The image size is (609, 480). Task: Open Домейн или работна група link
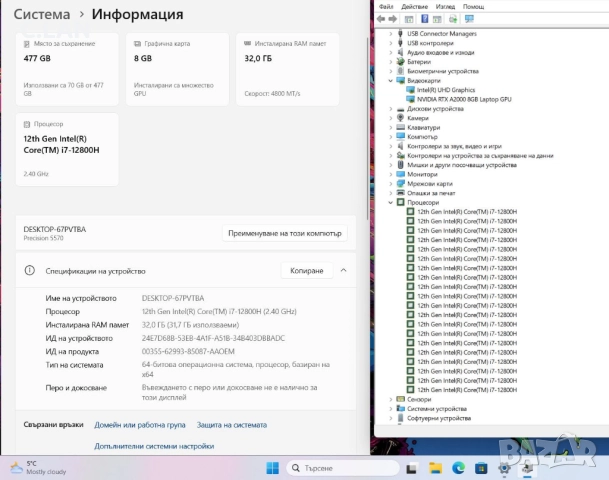[140, 425]
